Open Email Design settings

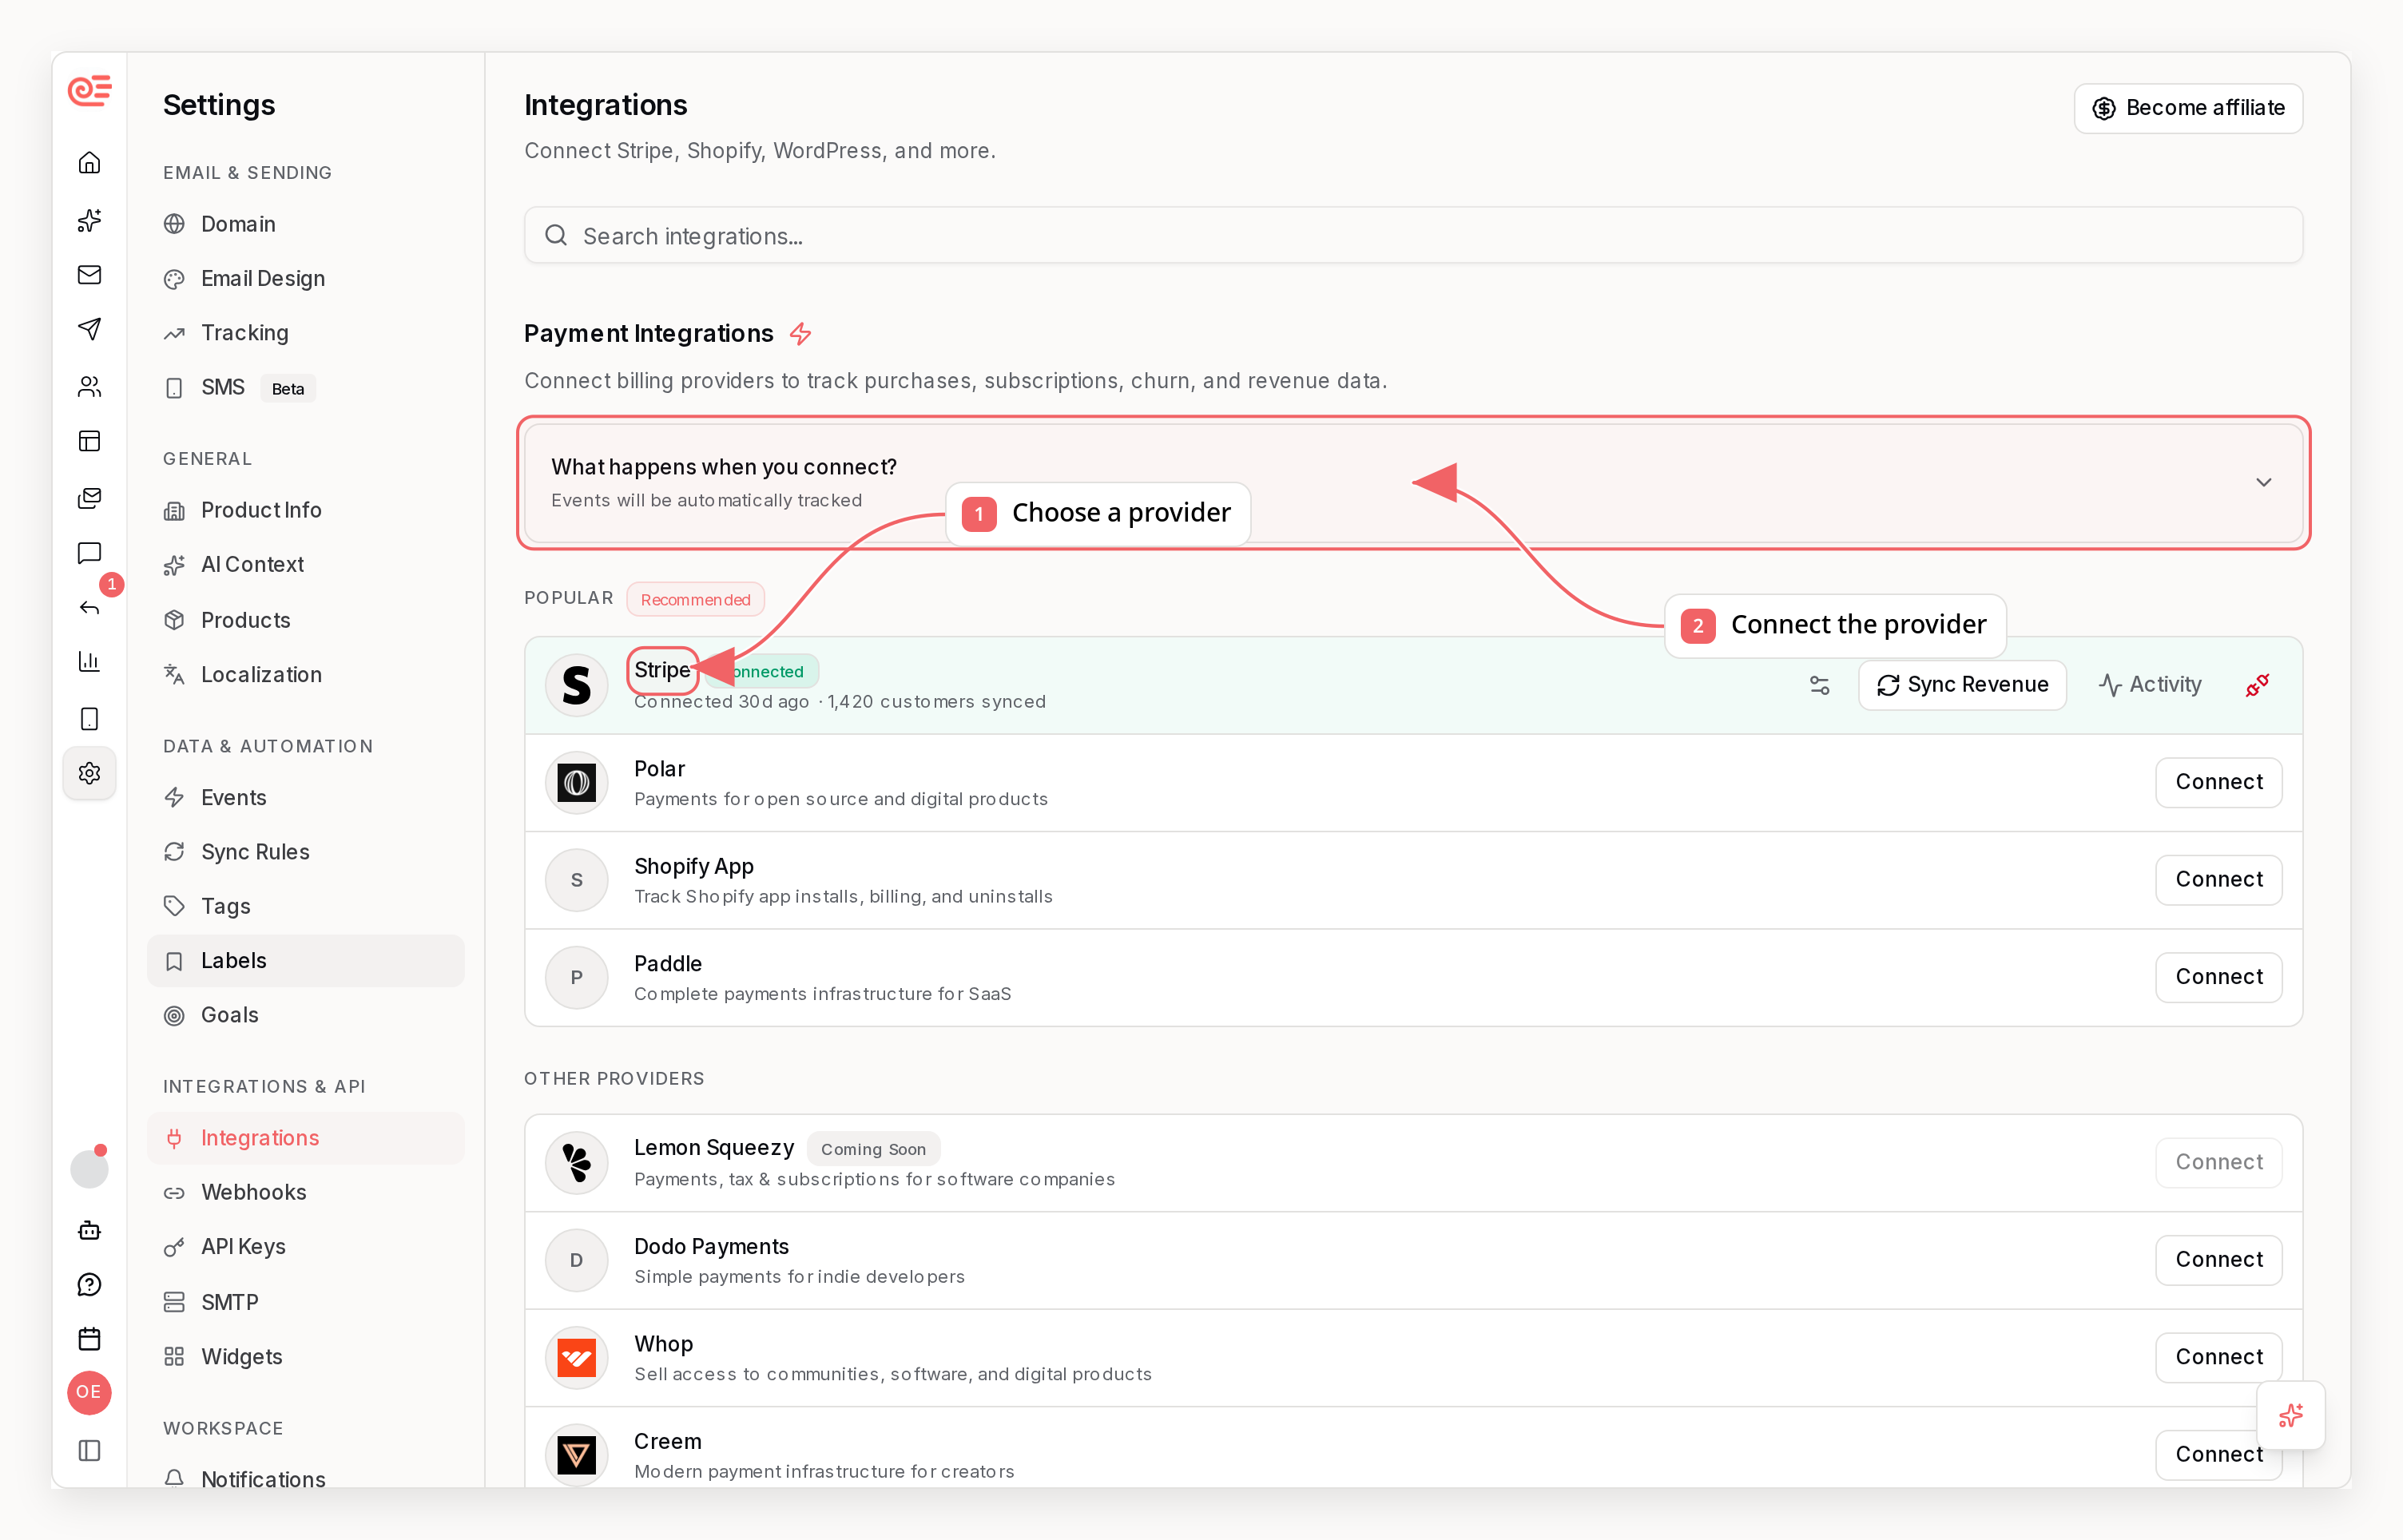[x=305, y=279]
